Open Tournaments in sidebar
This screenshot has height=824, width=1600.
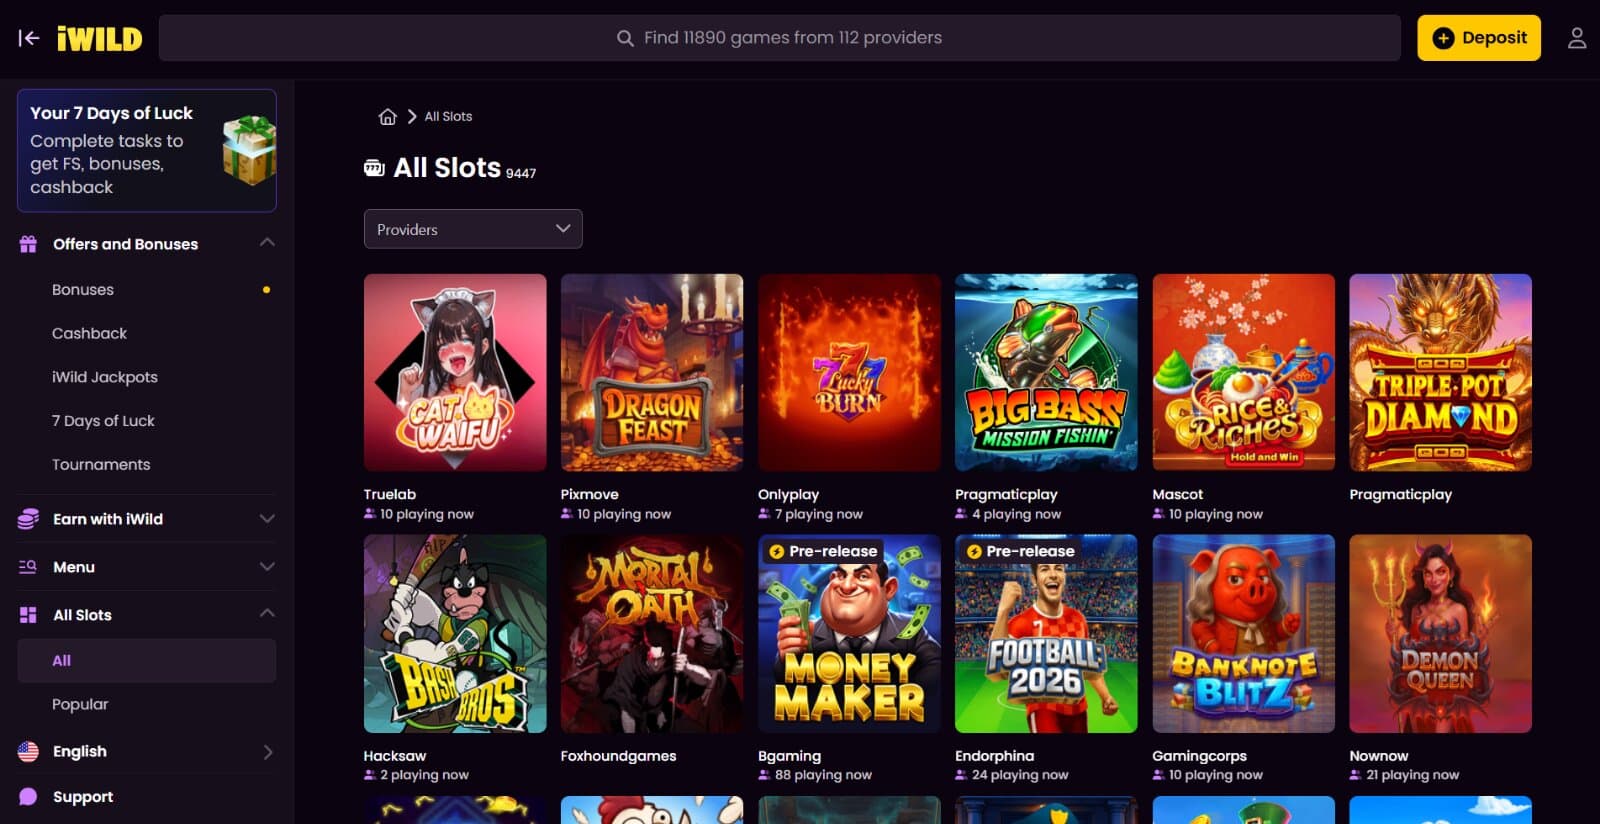click(x=101, y=465)
